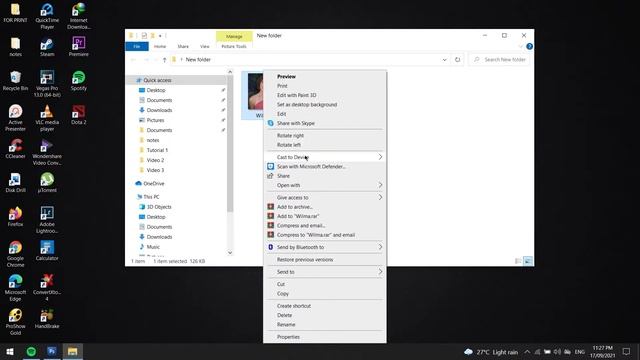Click File Explorer taskbar icon
Screen dimensions: 640x360
[x=73, y=351]
